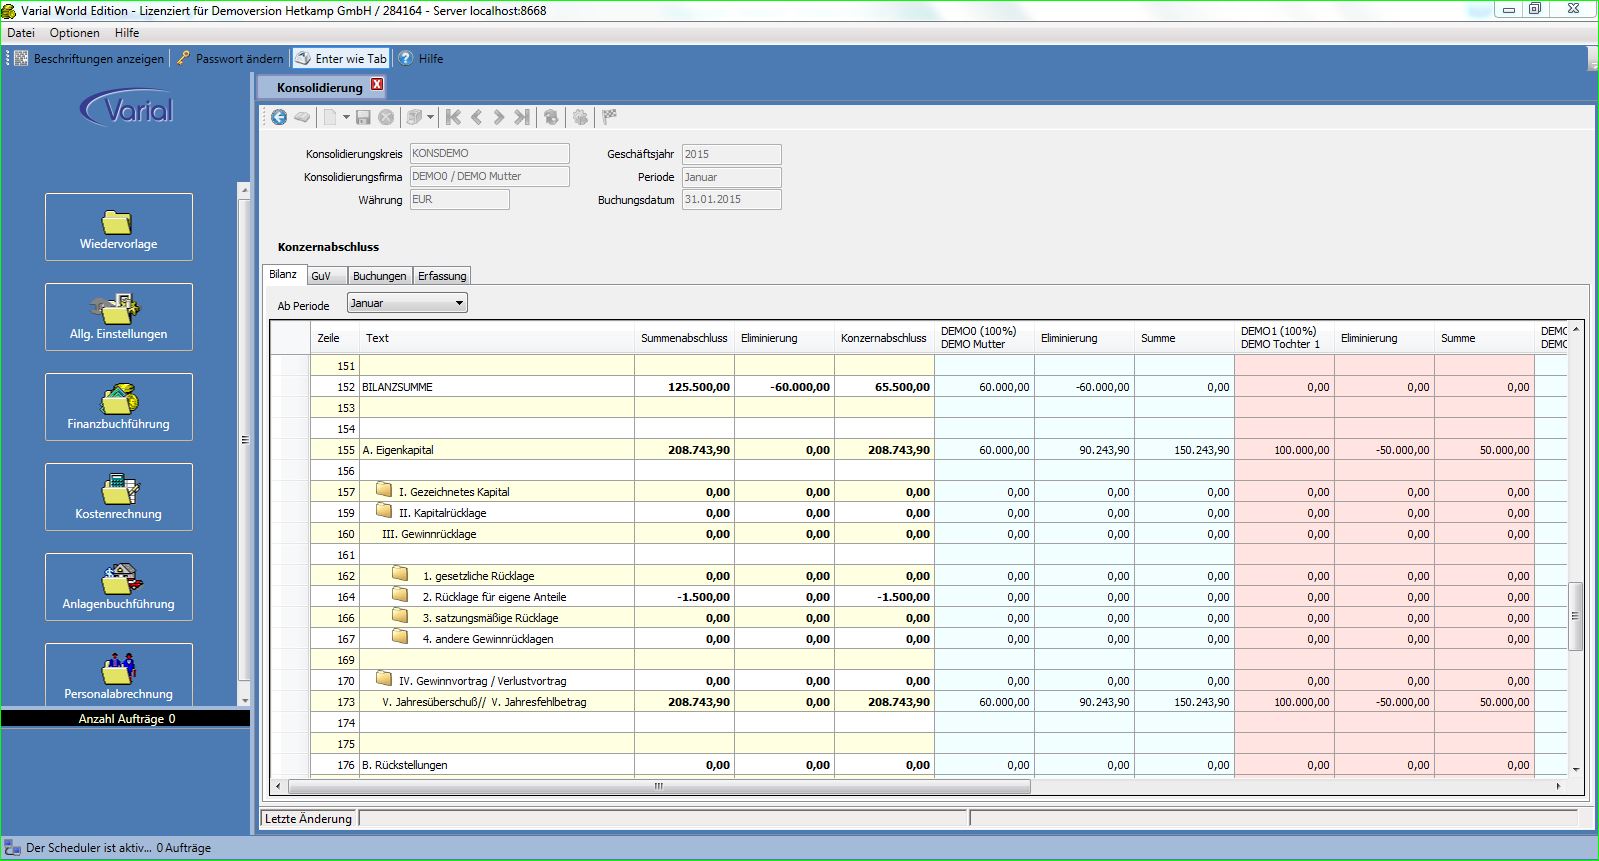This screenshot has width=1599, height=861.
Task: Click the grey cancel X circle icon
Action: click(386, 117)
